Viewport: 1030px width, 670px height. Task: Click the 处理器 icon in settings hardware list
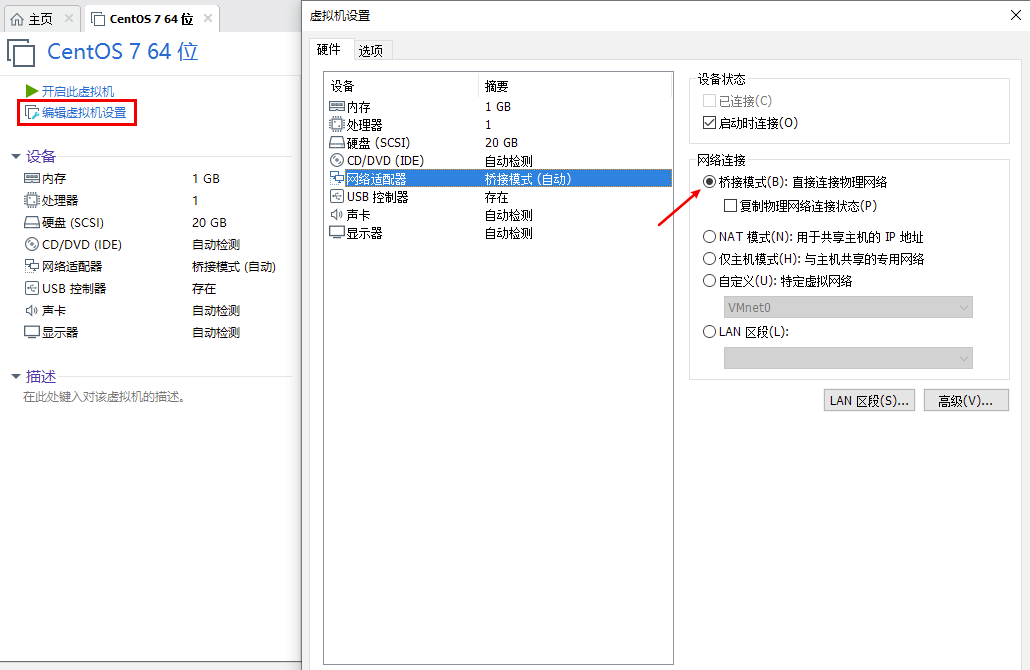click(x=336, y=124)
